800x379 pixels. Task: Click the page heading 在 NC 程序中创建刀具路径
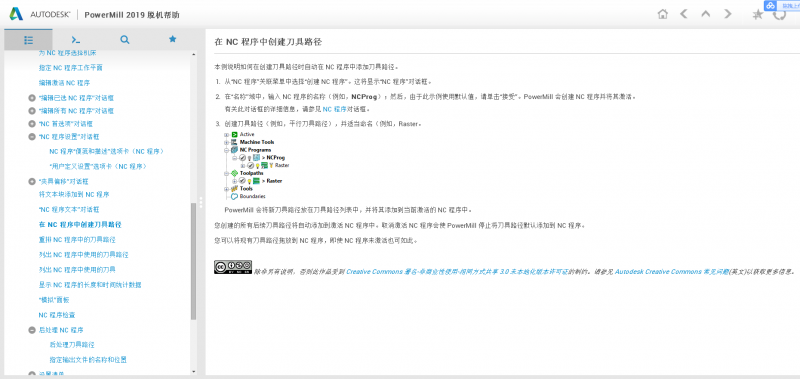tap(268, 41)
